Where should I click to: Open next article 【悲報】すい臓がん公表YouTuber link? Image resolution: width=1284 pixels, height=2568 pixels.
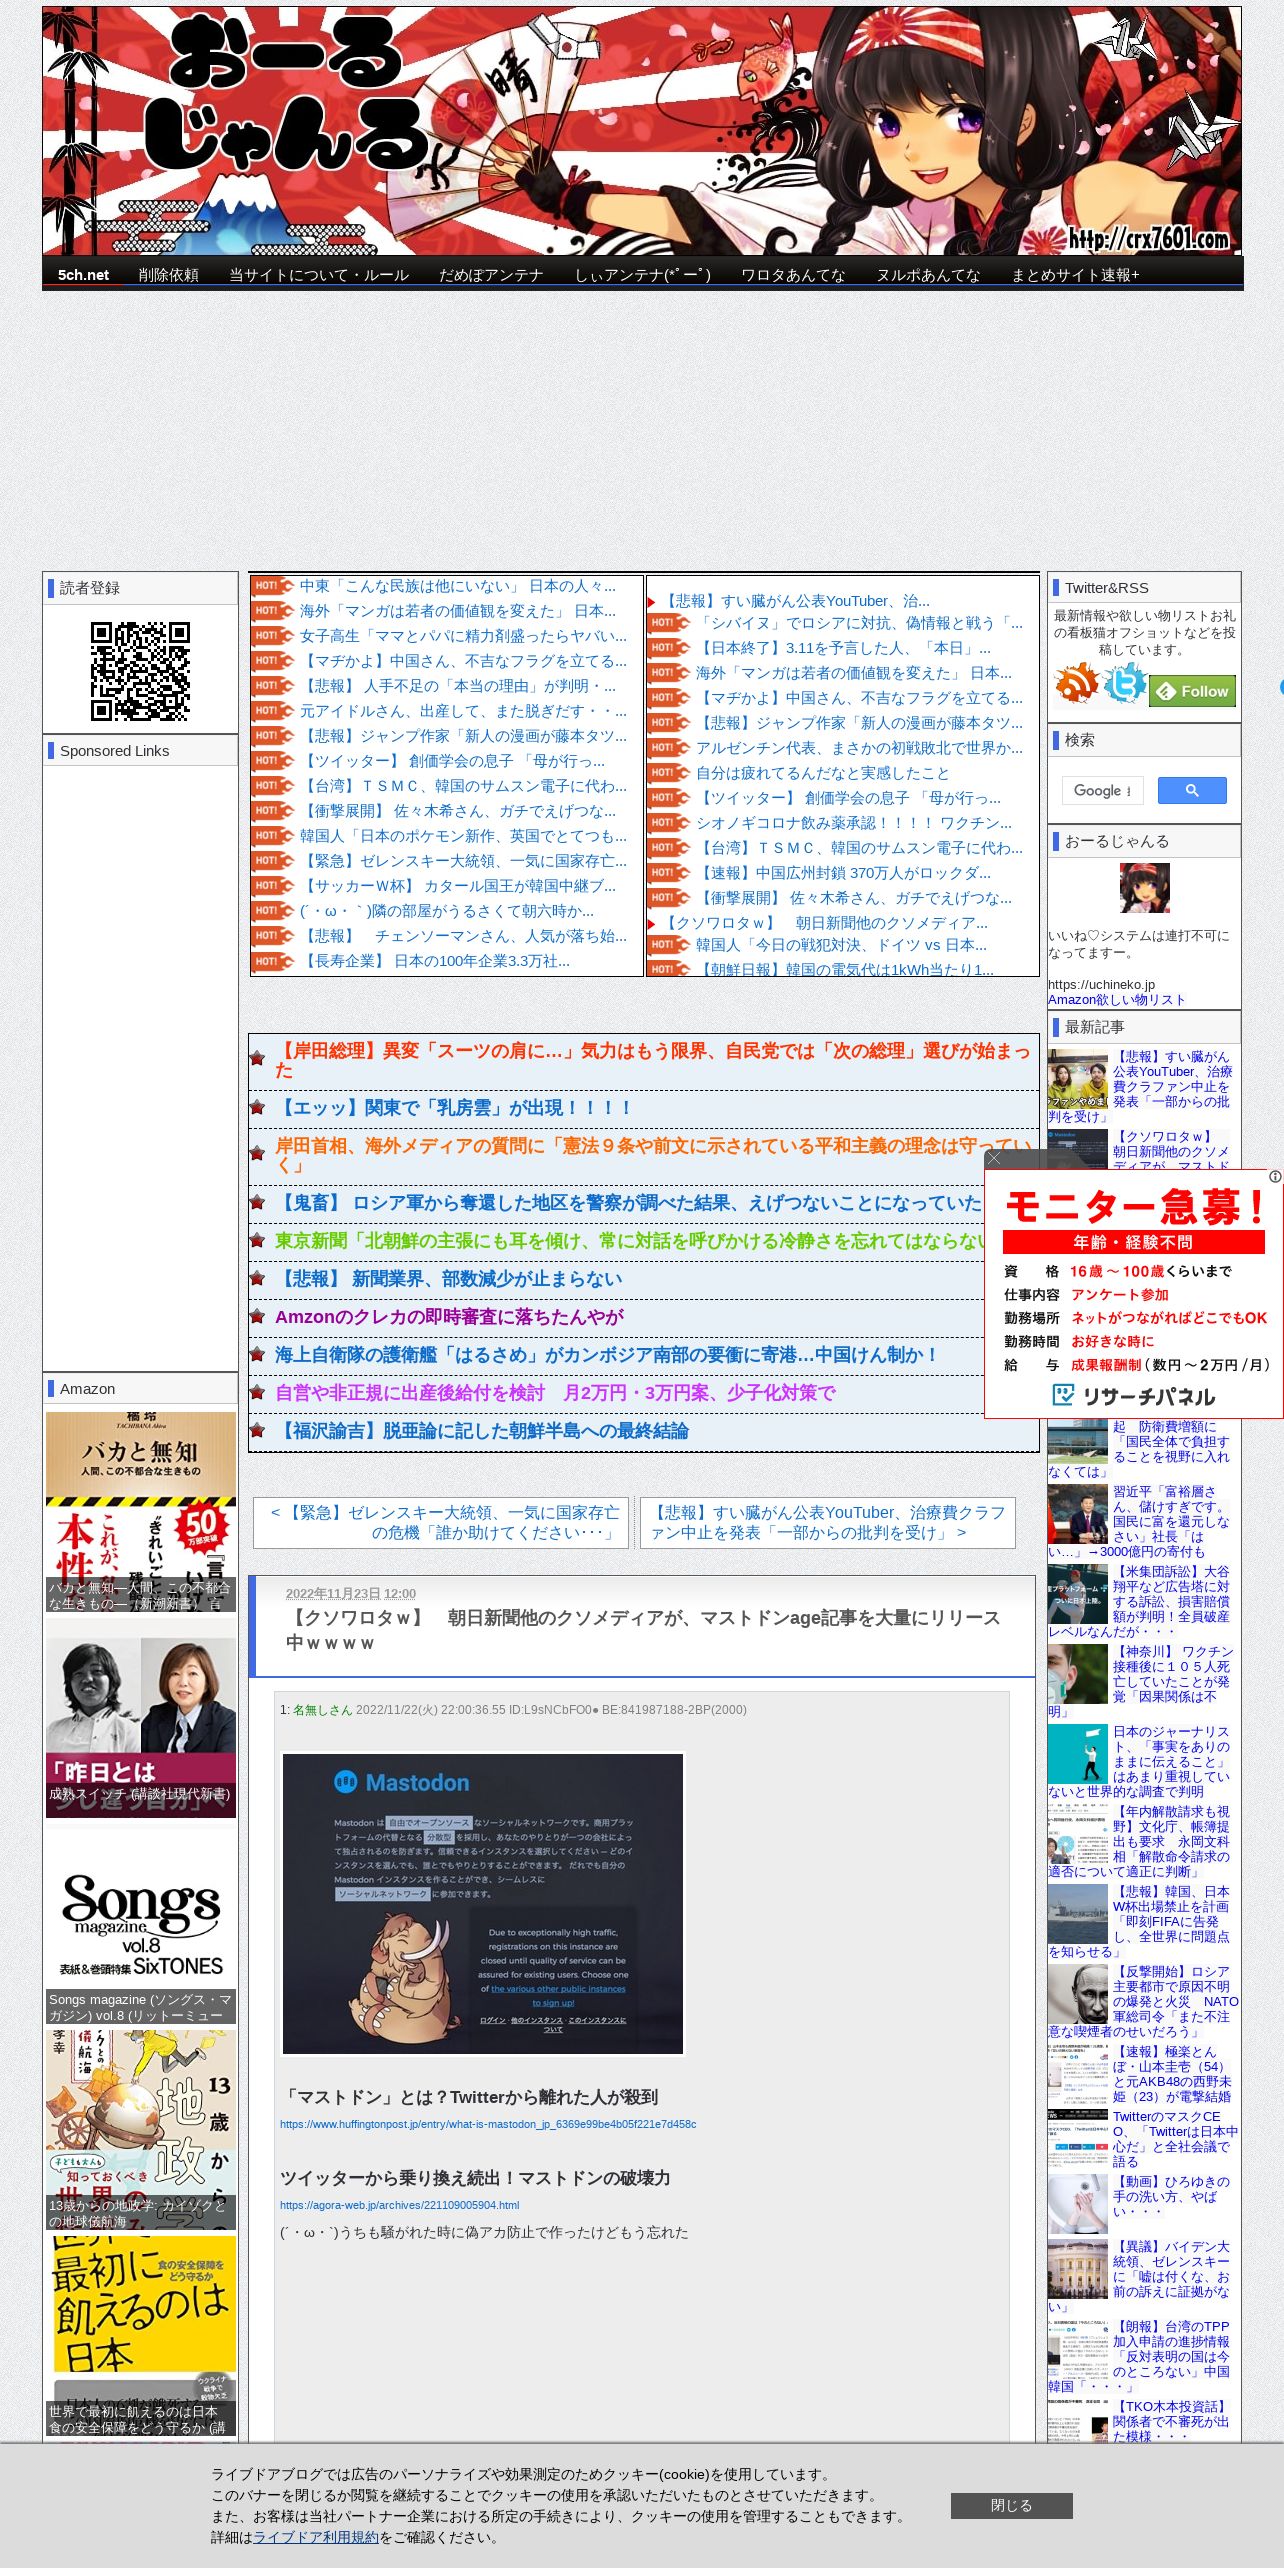tap(828, 1522)
